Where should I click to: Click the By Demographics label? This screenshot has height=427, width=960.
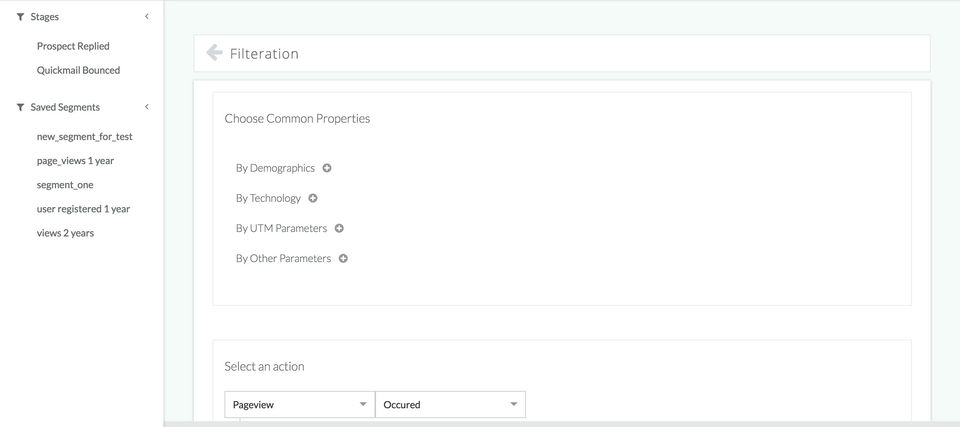coord(275,168)
